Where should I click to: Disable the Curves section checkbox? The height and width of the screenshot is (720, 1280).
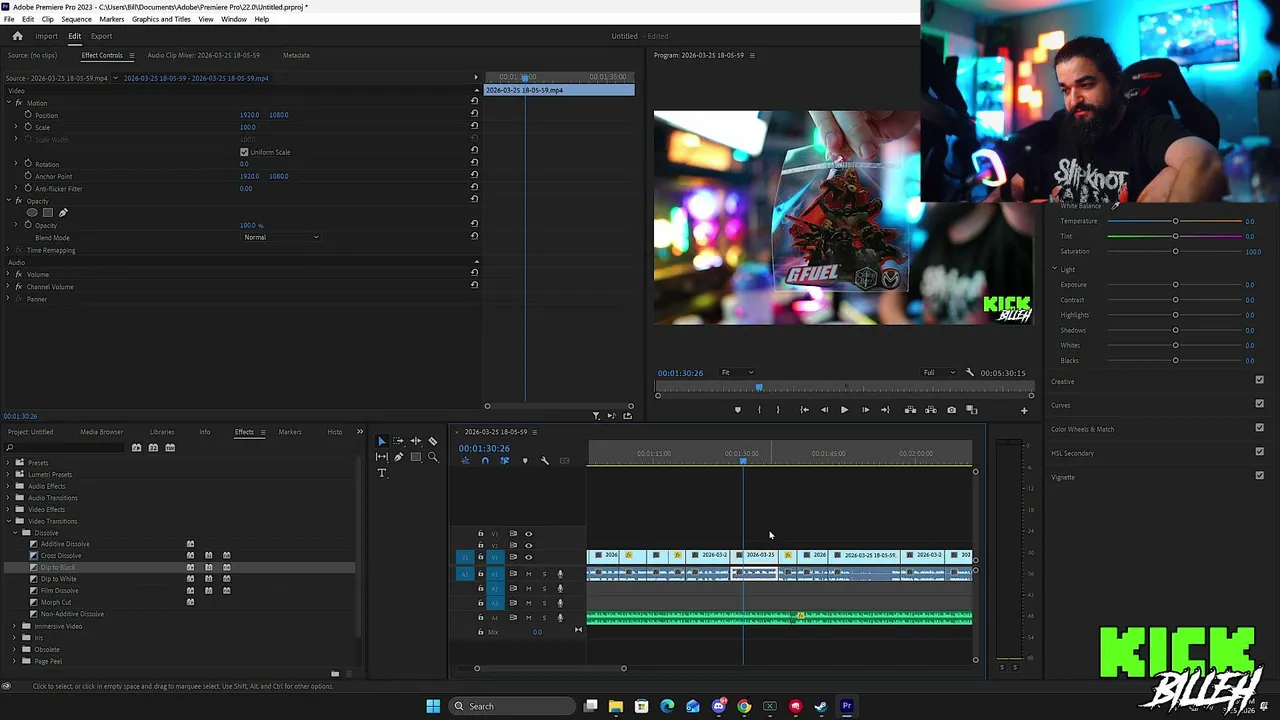coord(1259,404)
